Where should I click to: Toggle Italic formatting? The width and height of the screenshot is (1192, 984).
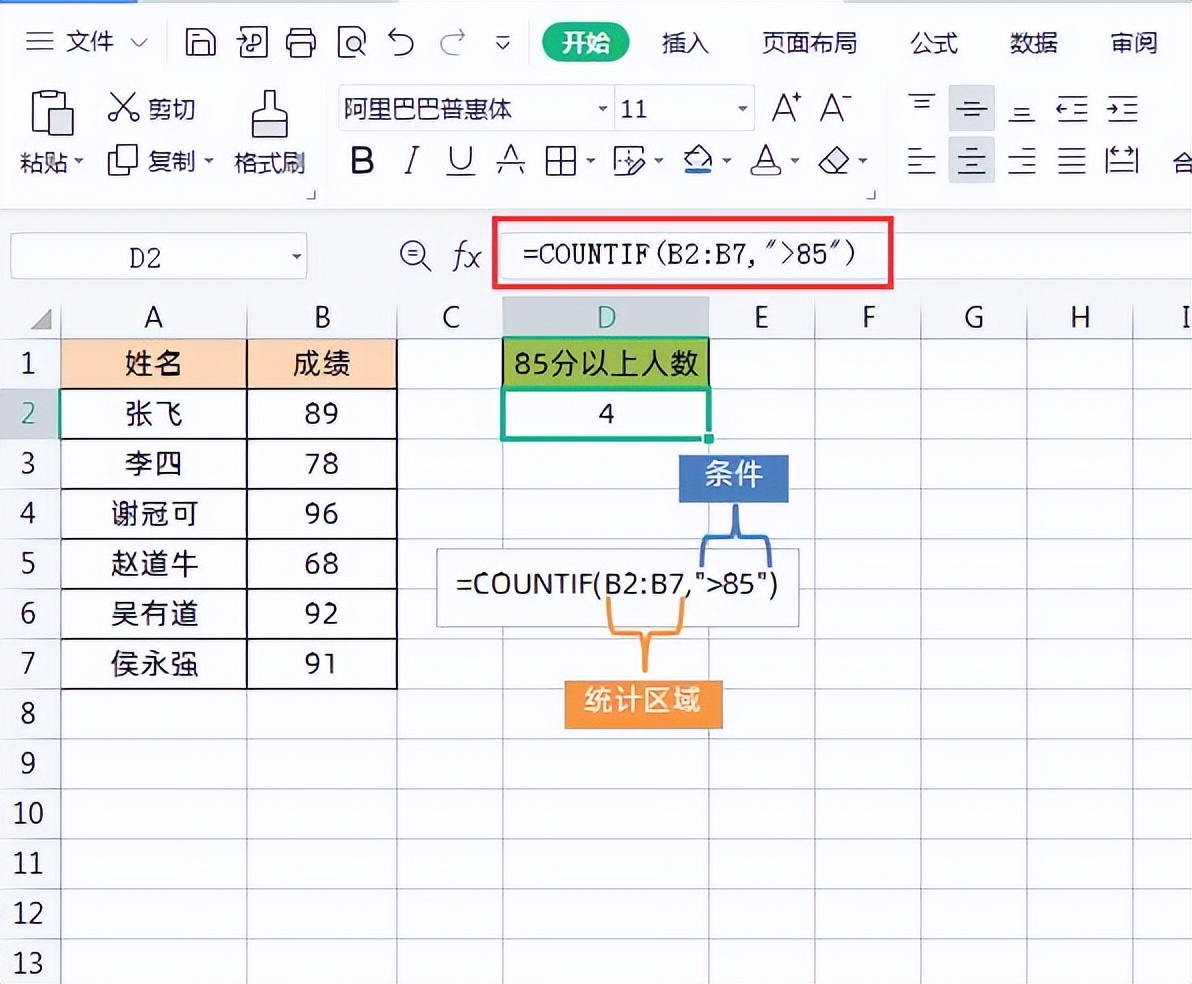(411, 160)
